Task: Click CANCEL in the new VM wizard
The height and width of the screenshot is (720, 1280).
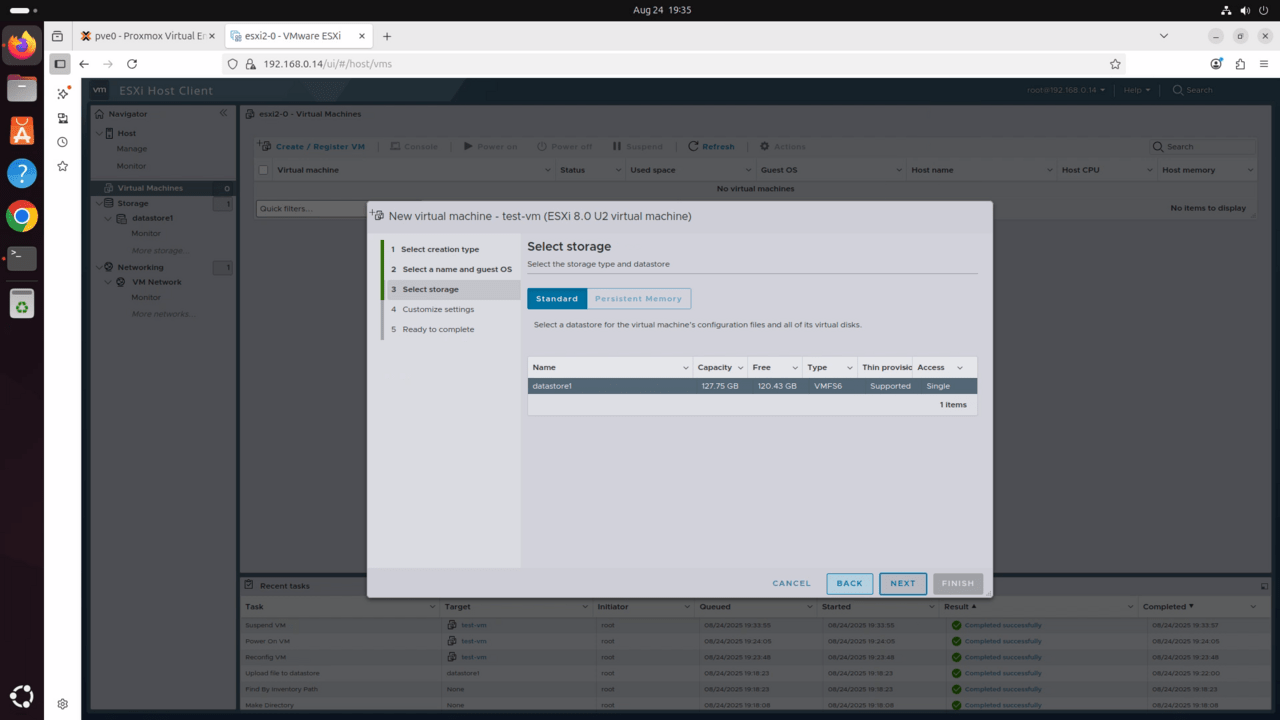Action: 792,583
